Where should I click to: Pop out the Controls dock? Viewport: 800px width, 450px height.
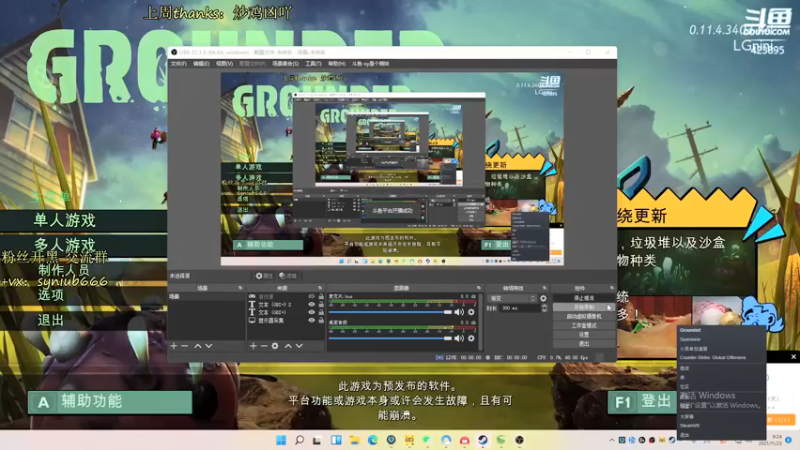pos(612,288)
